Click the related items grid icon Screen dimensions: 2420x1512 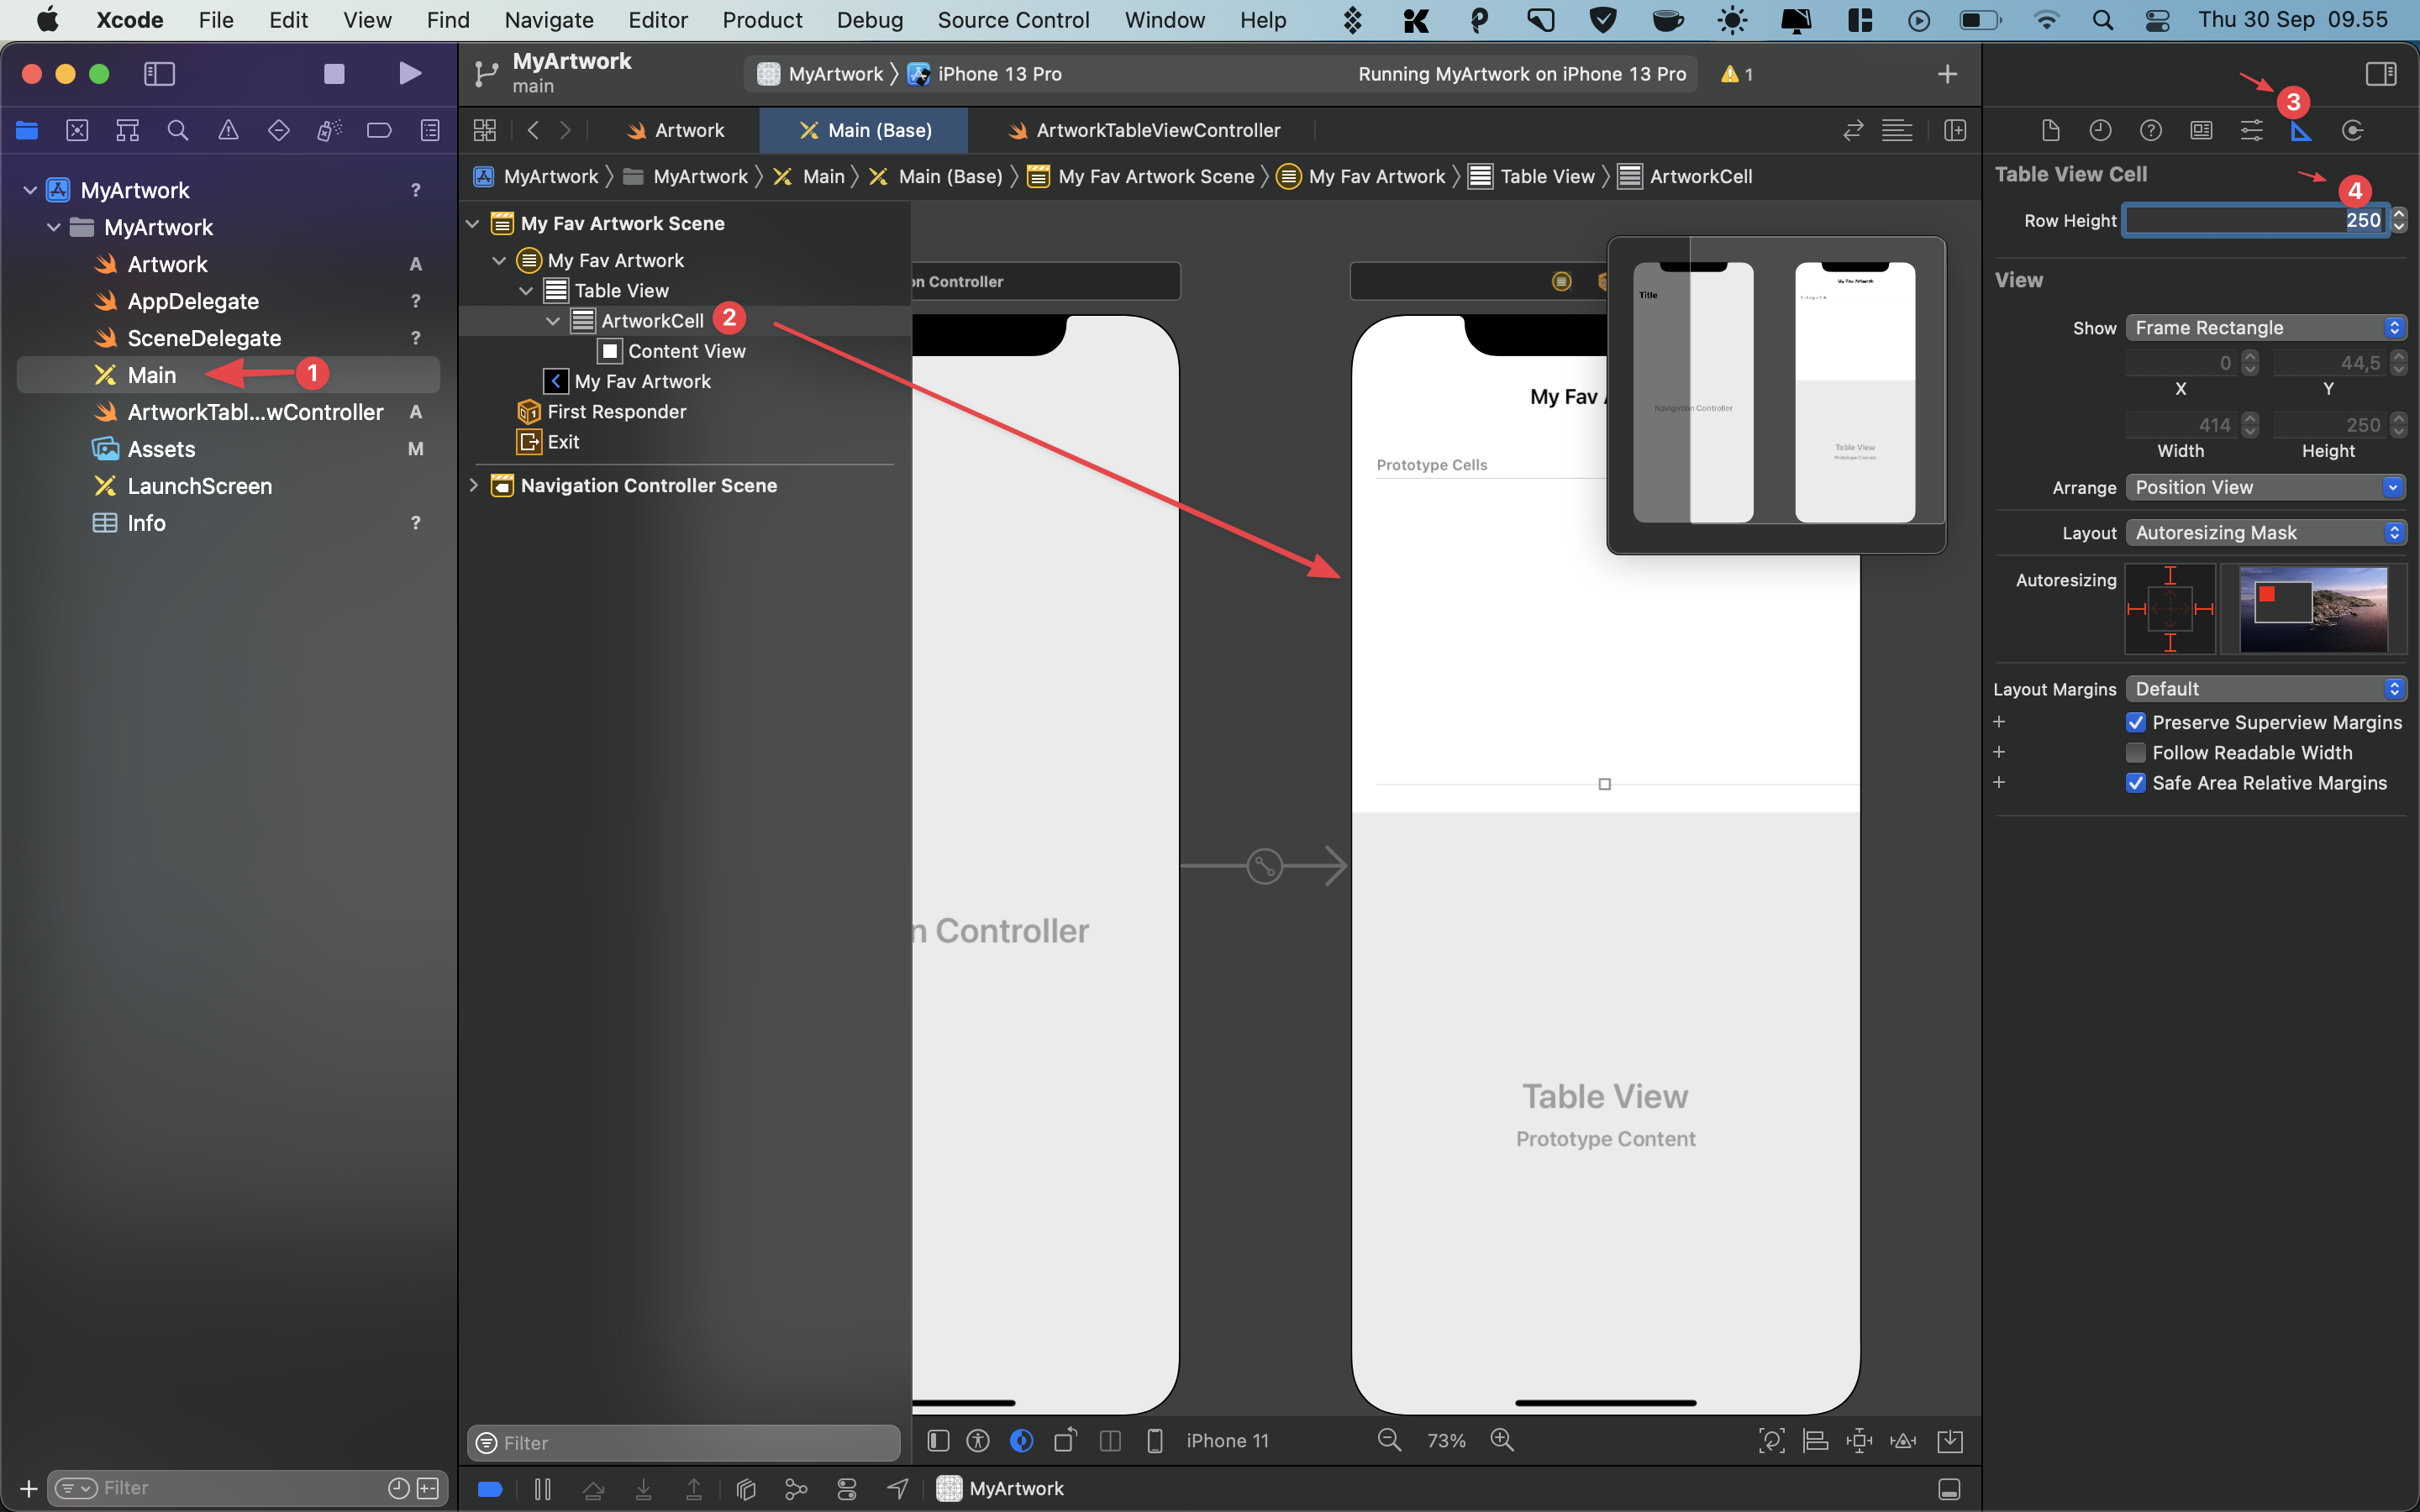[485, 130]
